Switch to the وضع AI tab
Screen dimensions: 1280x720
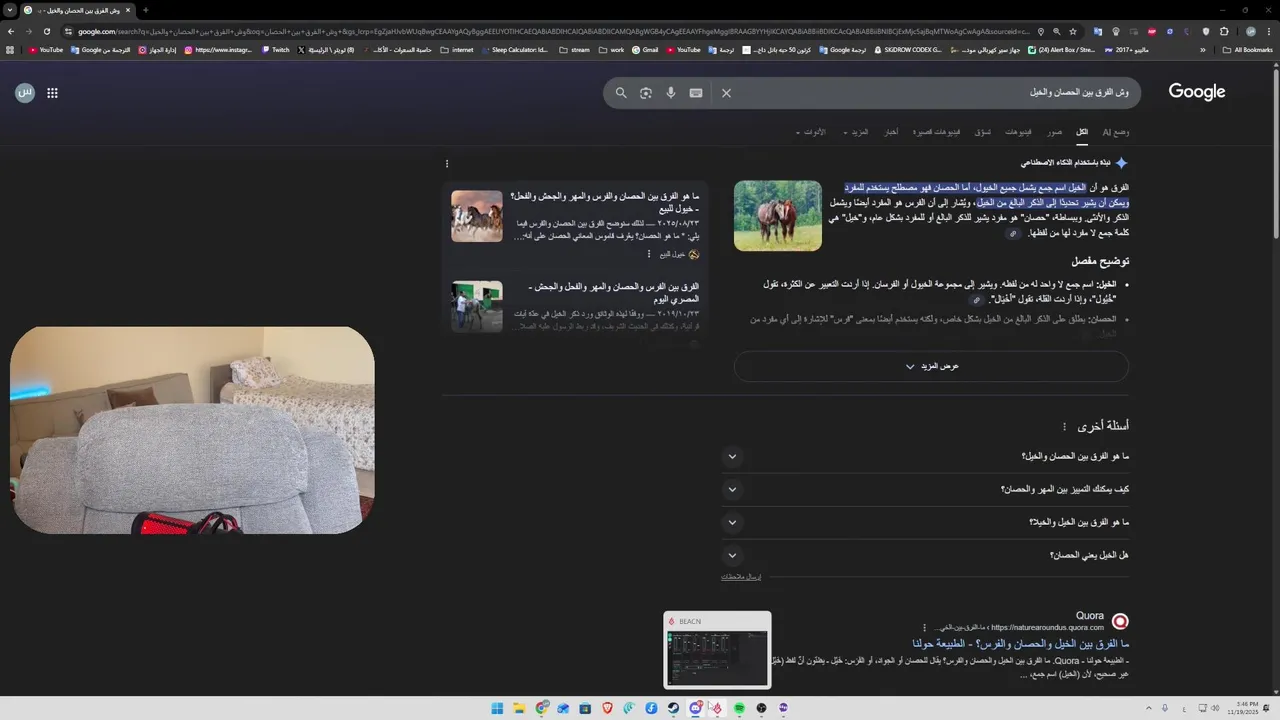pyautogui.click(x=1116, y=132)
